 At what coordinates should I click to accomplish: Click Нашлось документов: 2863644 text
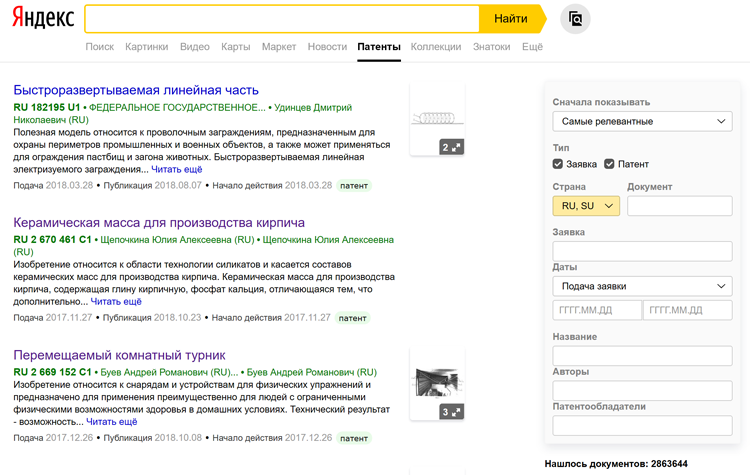pyautogui.click(x=616, y=464)
